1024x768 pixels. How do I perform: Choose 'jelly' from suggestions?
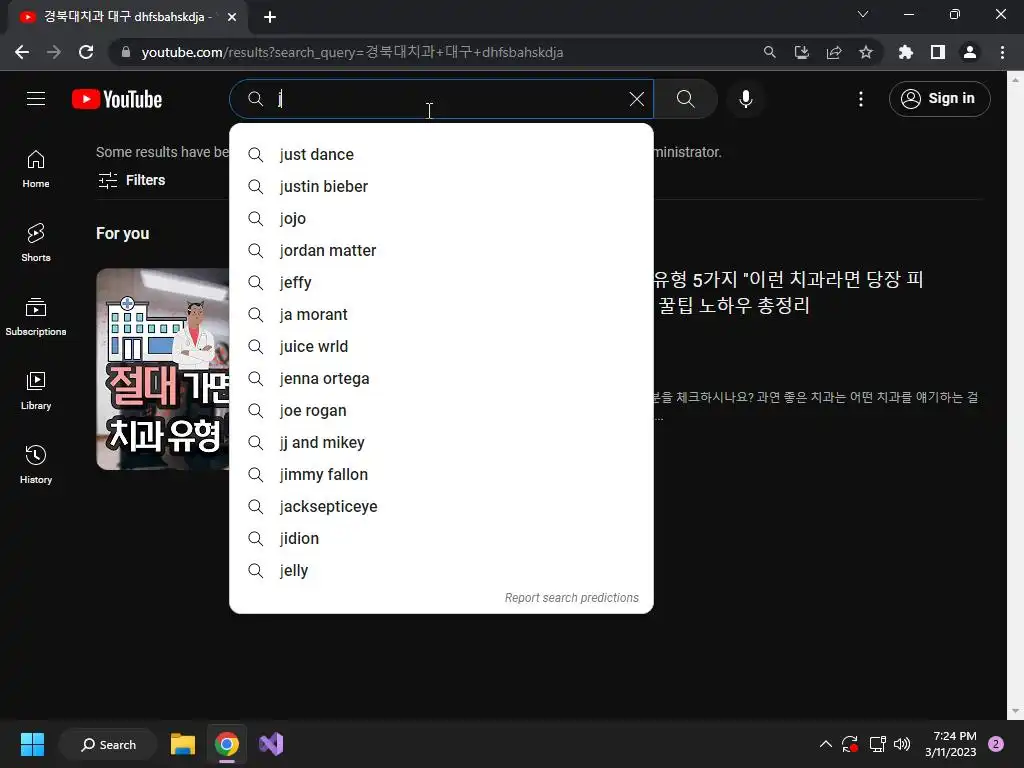[x=441, y=571]
